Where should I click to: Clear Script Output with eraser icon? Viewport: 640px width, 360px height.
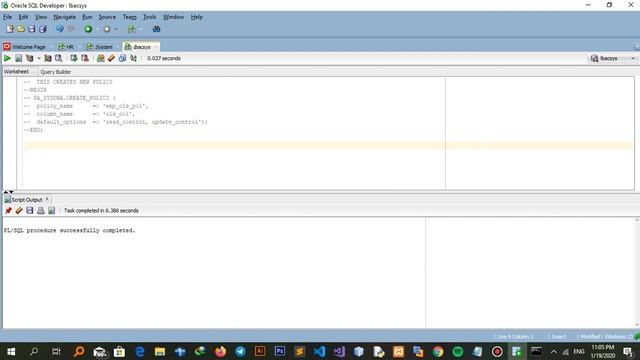click(19, 211)
